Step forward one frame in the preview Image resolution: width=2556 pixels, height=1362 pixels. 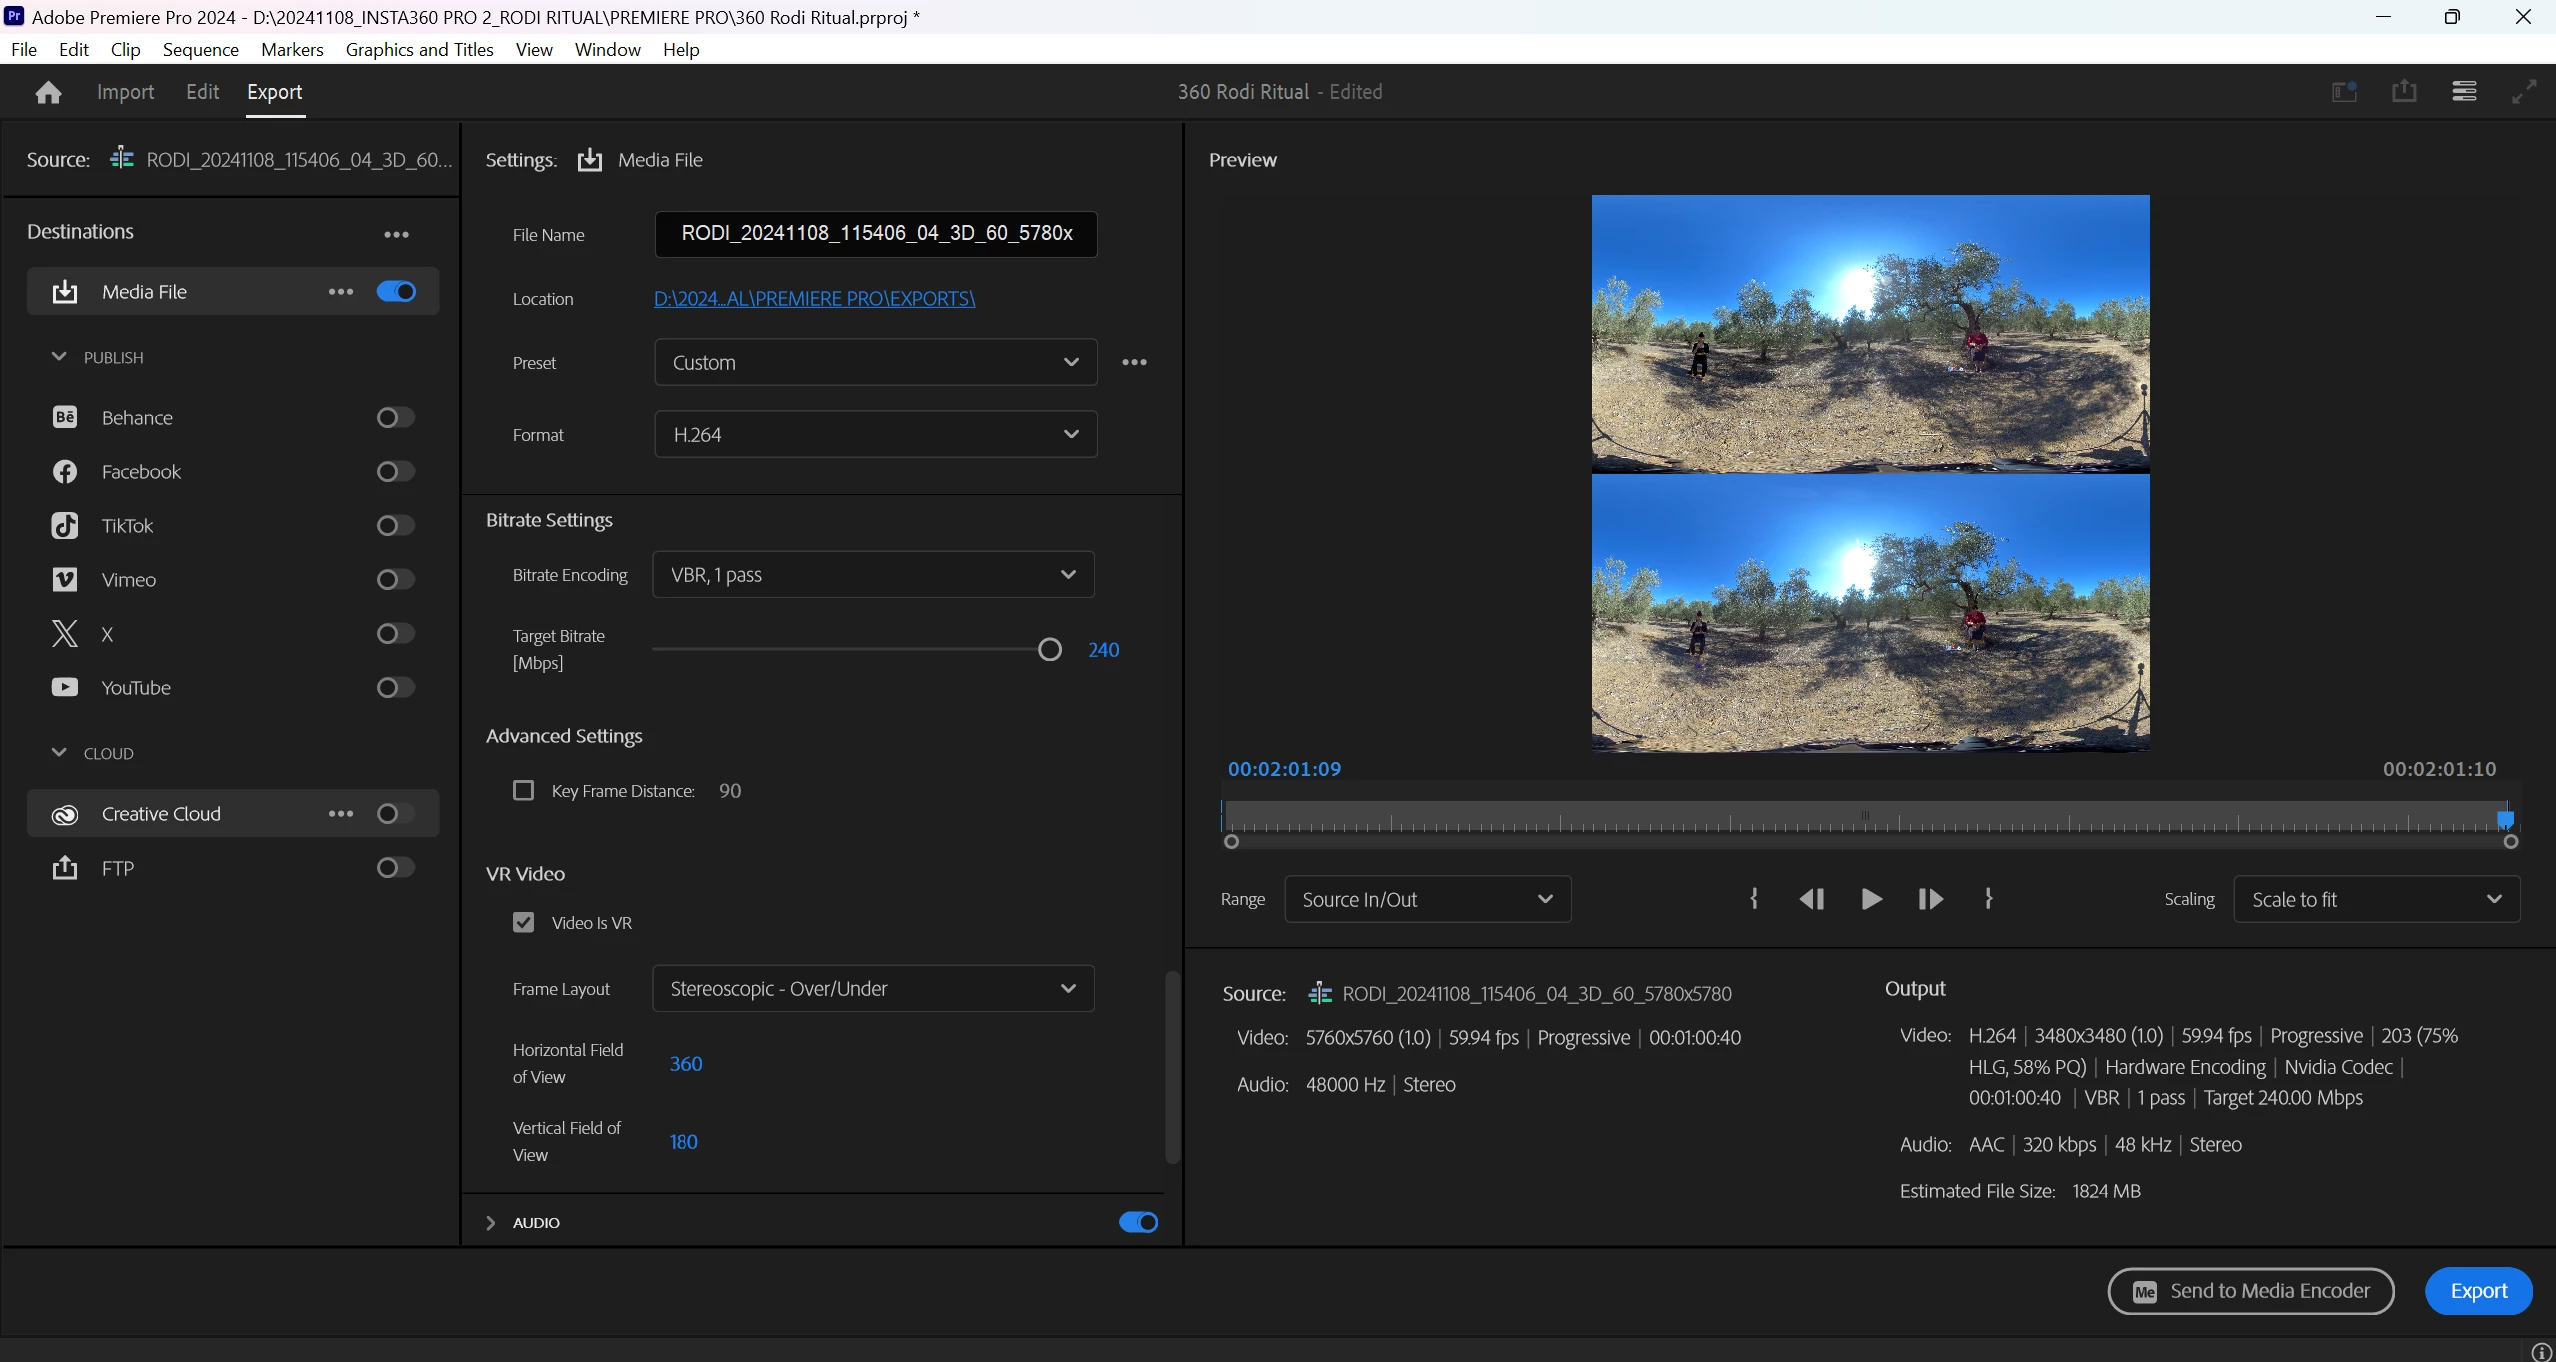pyautogui.click(x=1930, y=899)
